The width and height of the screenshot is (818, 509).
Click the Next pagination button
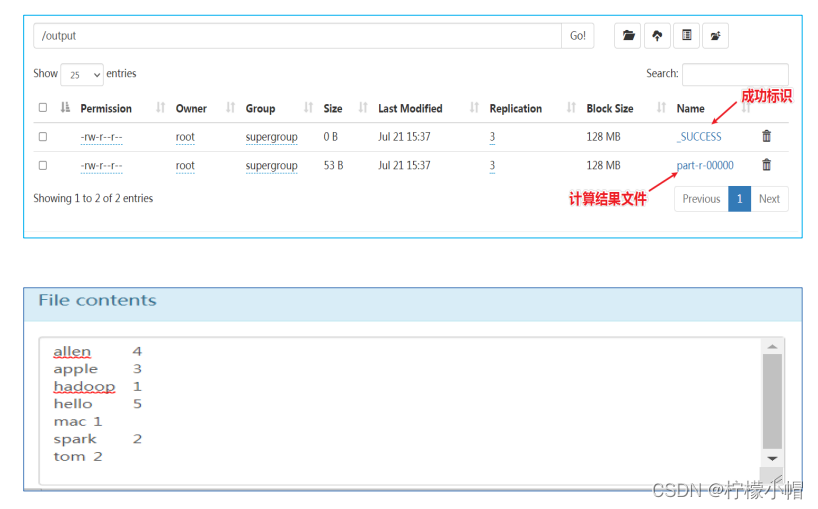(769, 199)
